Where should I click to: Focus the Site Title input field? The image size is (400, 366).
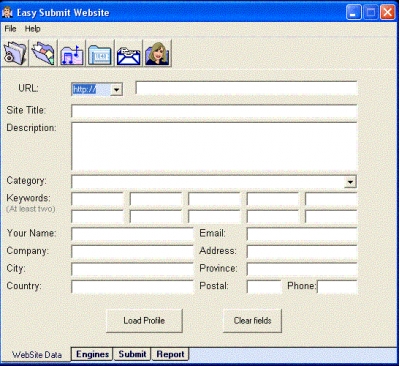214,111
